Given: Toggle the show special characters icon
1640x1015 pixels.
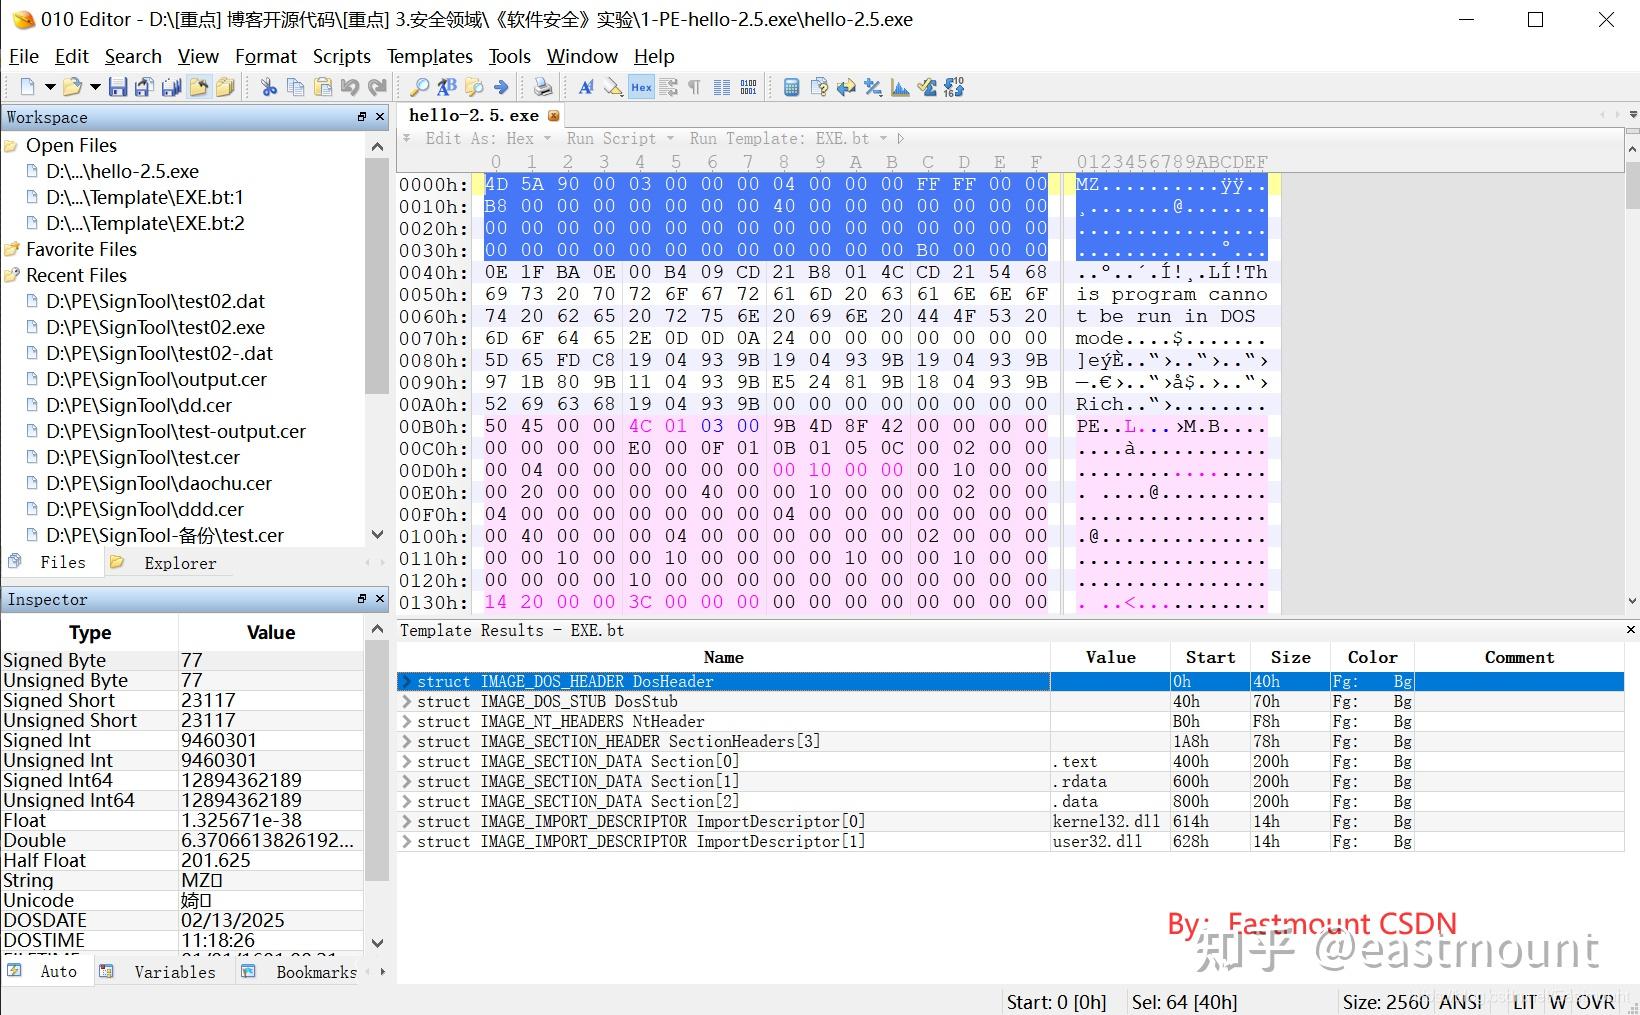Looking at the screenshot, I should click(693, 87).
